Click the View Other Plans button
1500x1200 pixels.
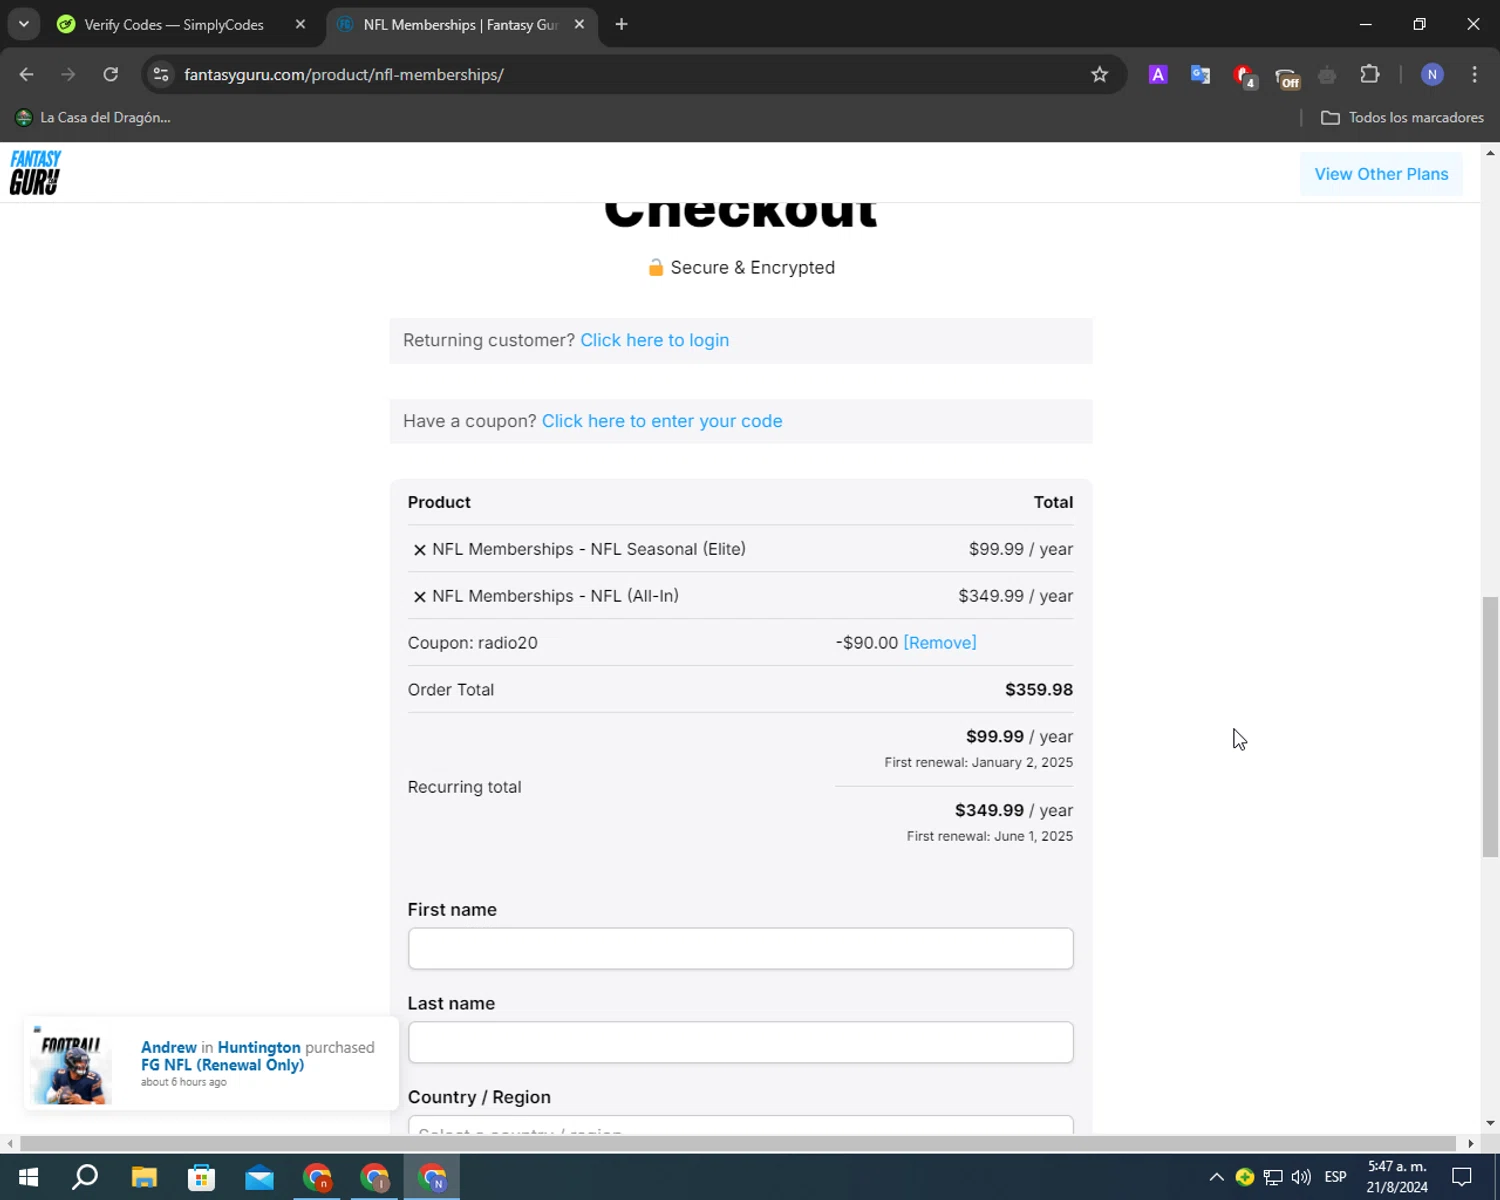pos(1381,174)
